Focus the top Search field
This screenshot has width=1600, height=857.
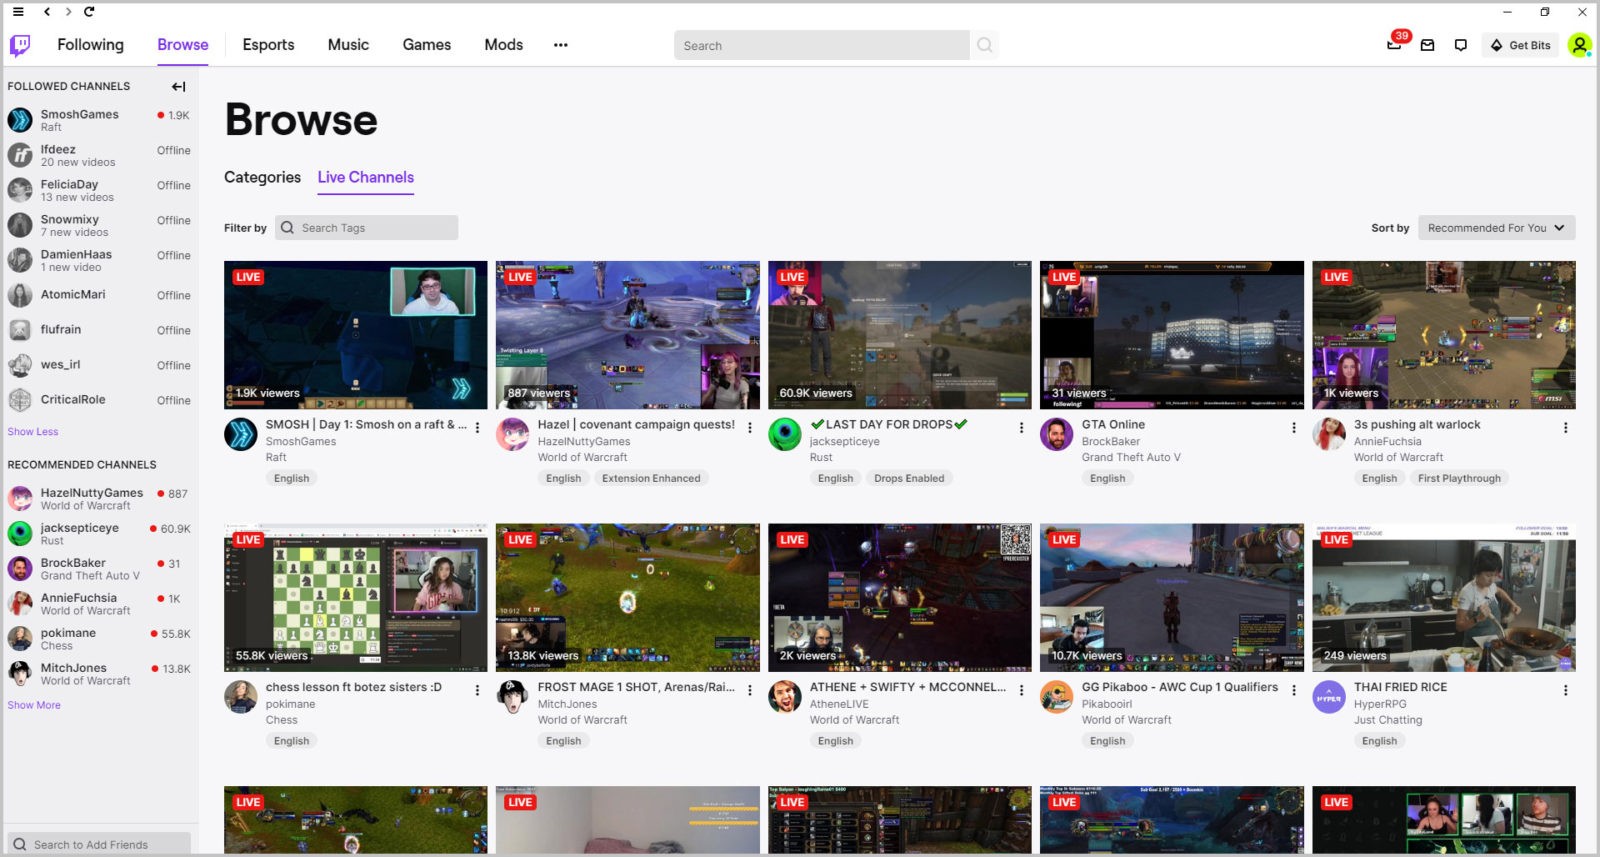tap(822, 45)
